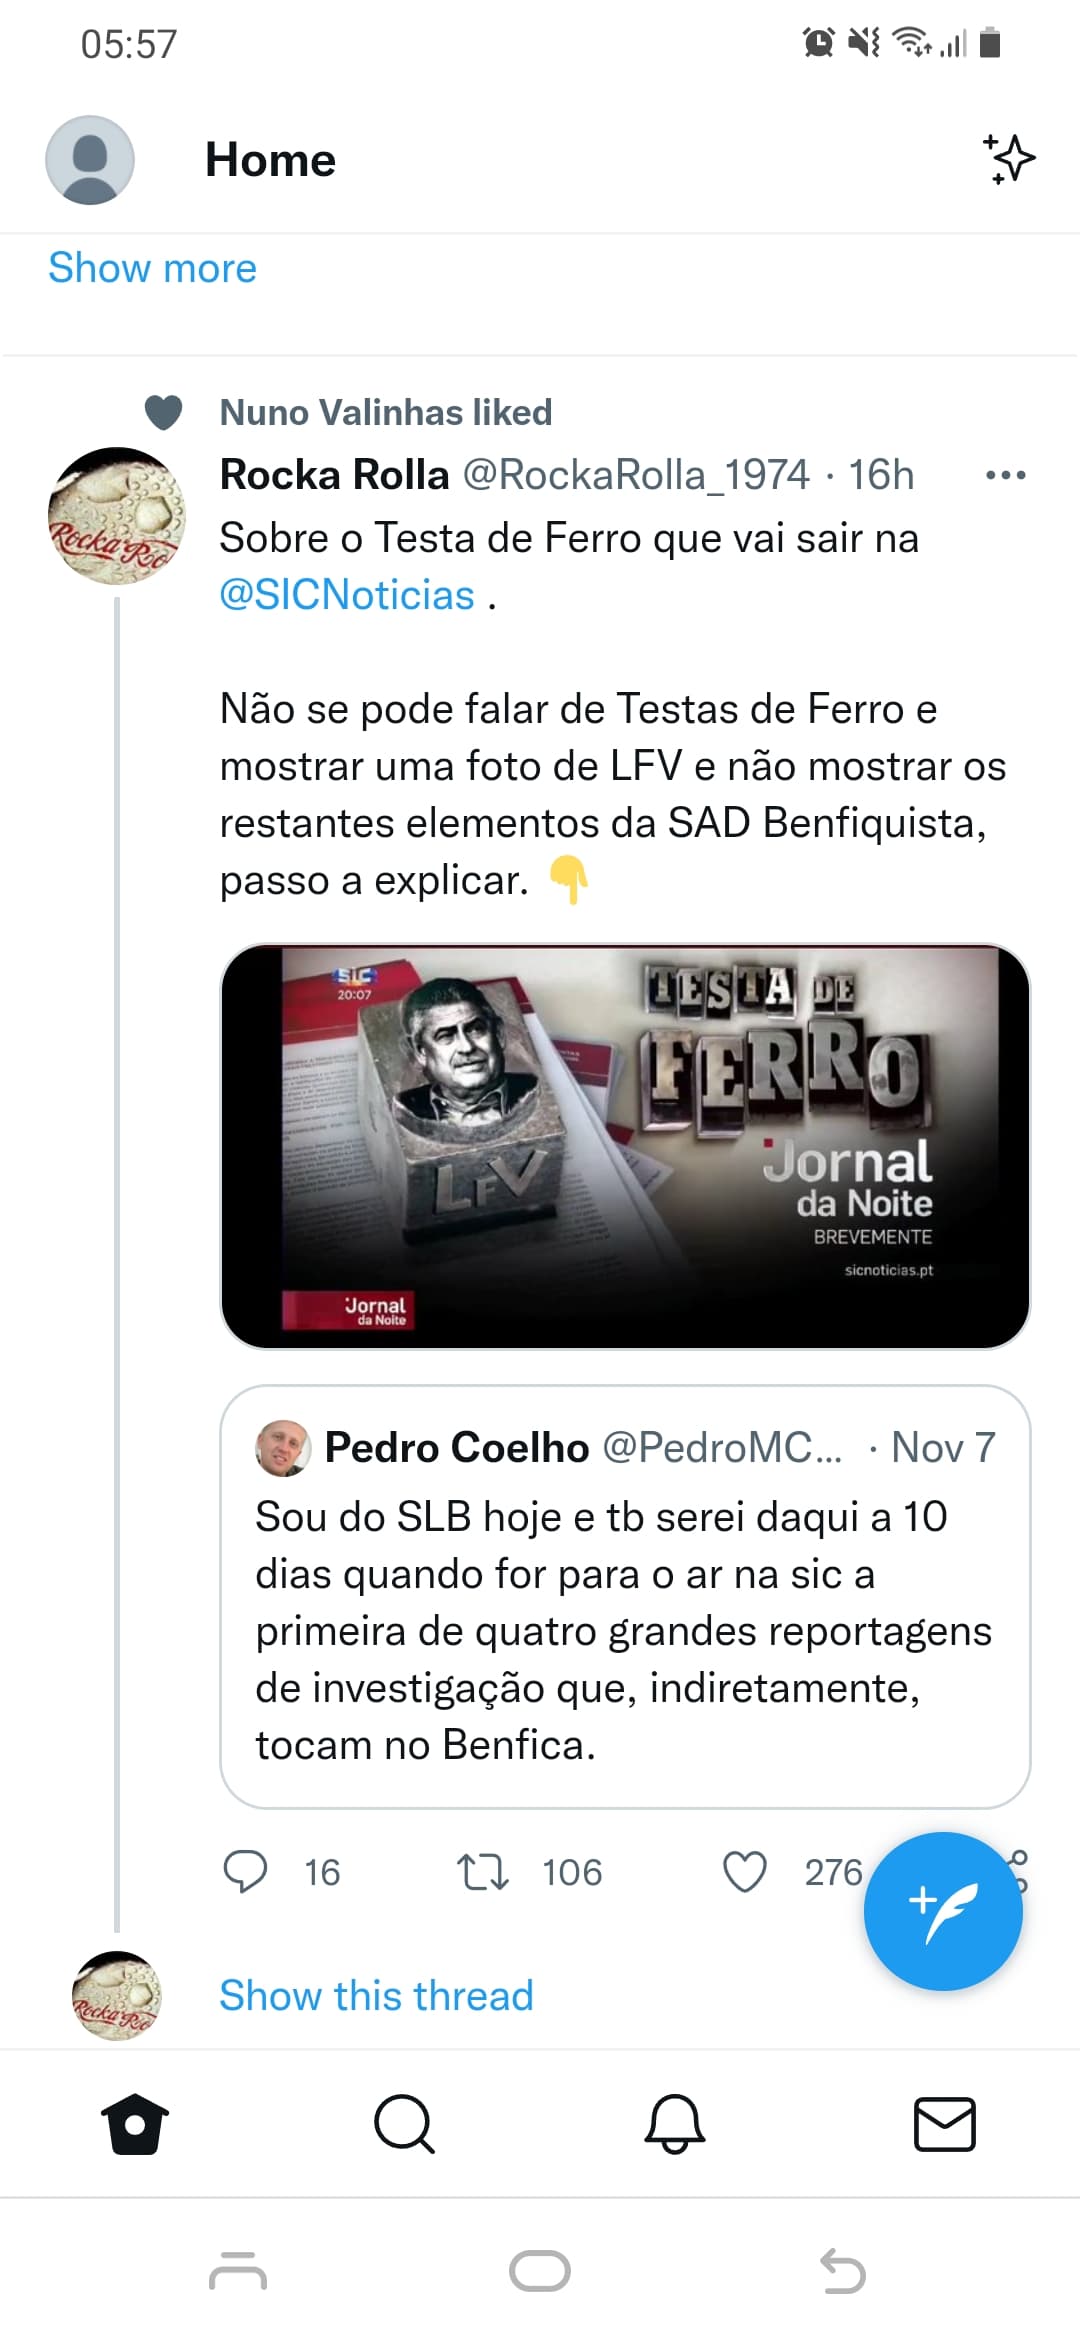The width and height of the screenshot is (1080, 2340).
Task: Open the tweet's three-dot overflow menu
Action: (1005, 475)
